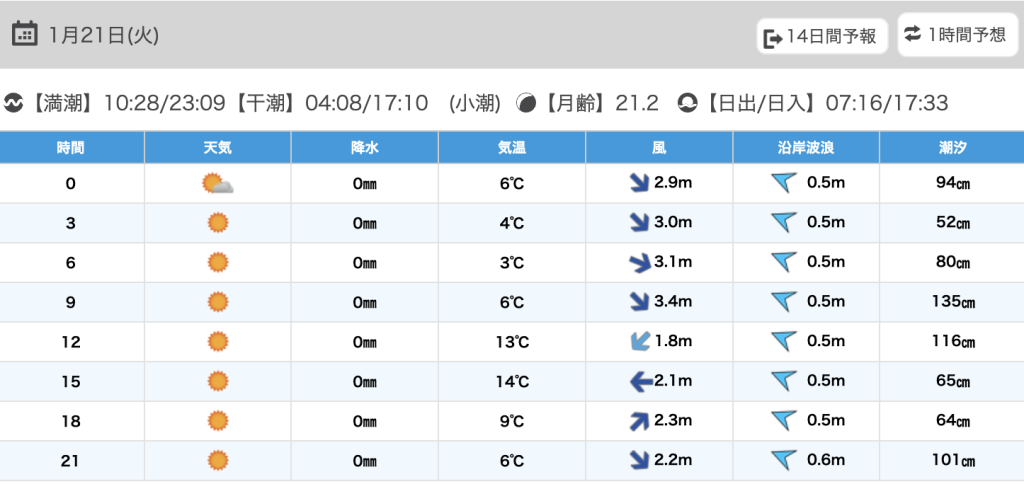This screenshot has width=1024, height=484.
Task: Click the up-right wind arrow at 2.3m
Action: pyautogui.click(x=639, y=421)
